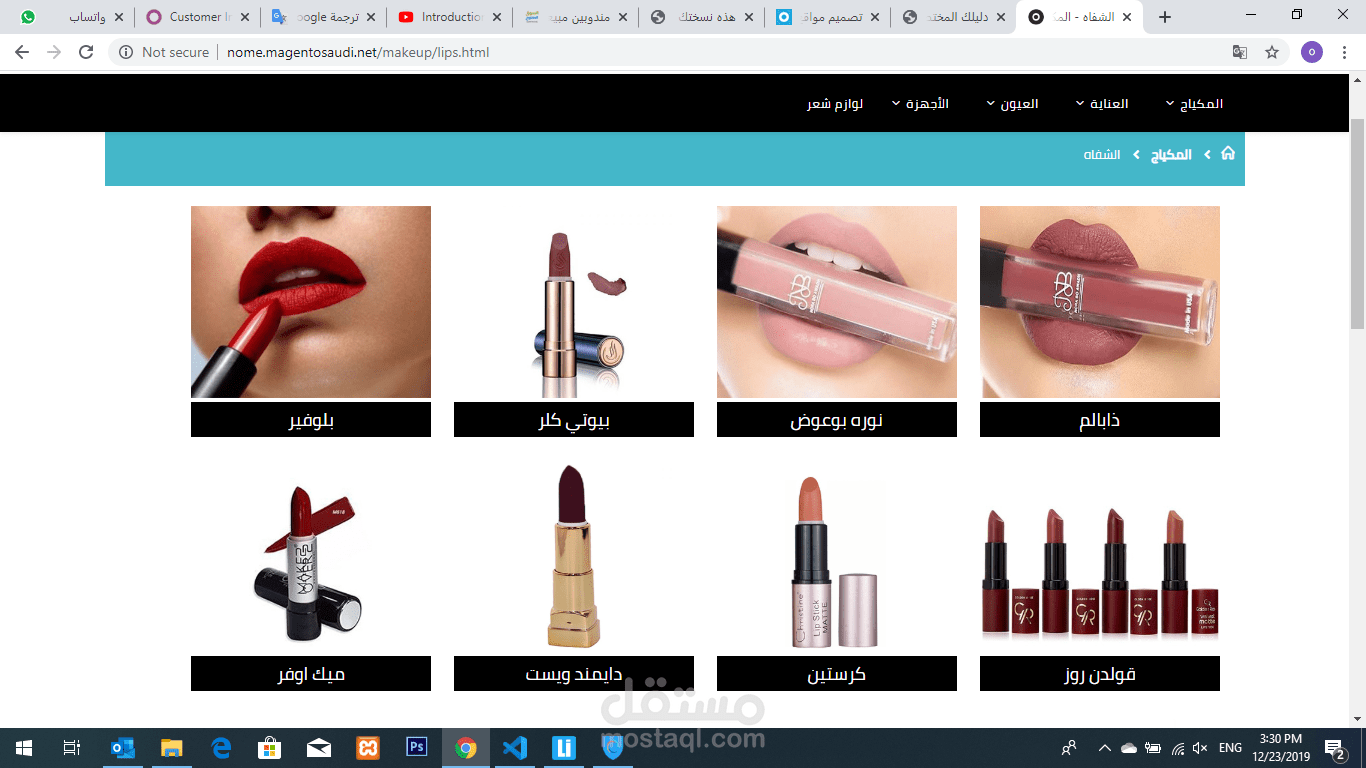
Task: Click the forward navigation arrow
Action: tap(54, 52)
